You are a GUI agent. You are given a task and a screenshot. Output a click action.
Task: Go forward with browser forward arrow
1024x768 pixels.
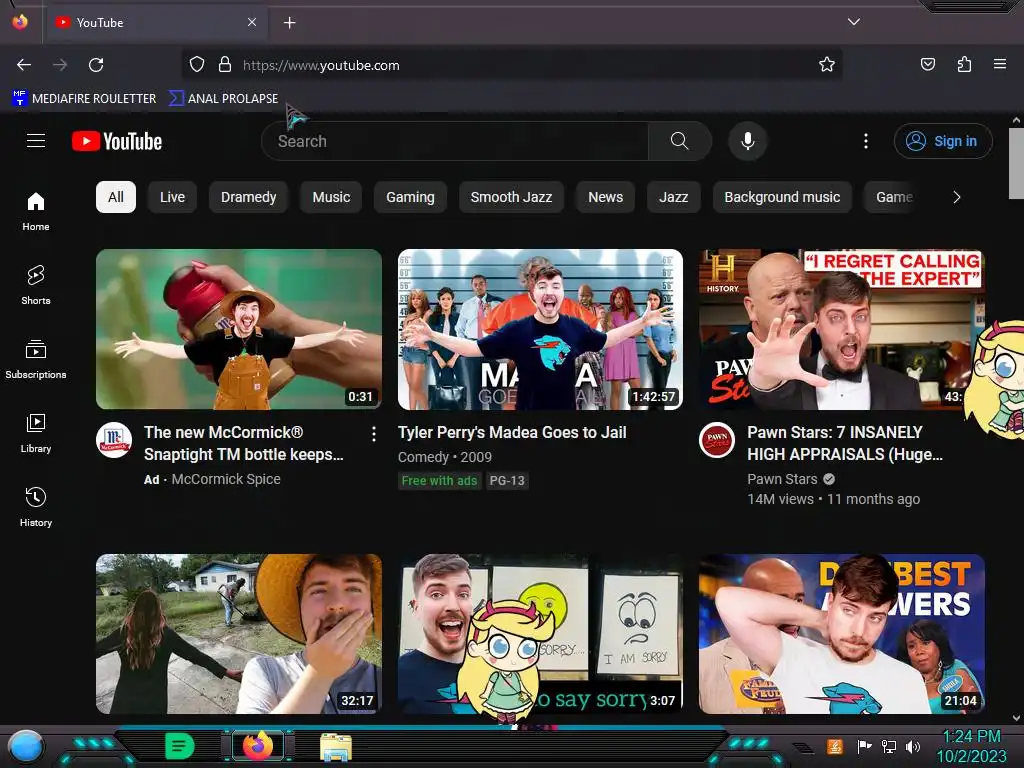tap(60, 65)
